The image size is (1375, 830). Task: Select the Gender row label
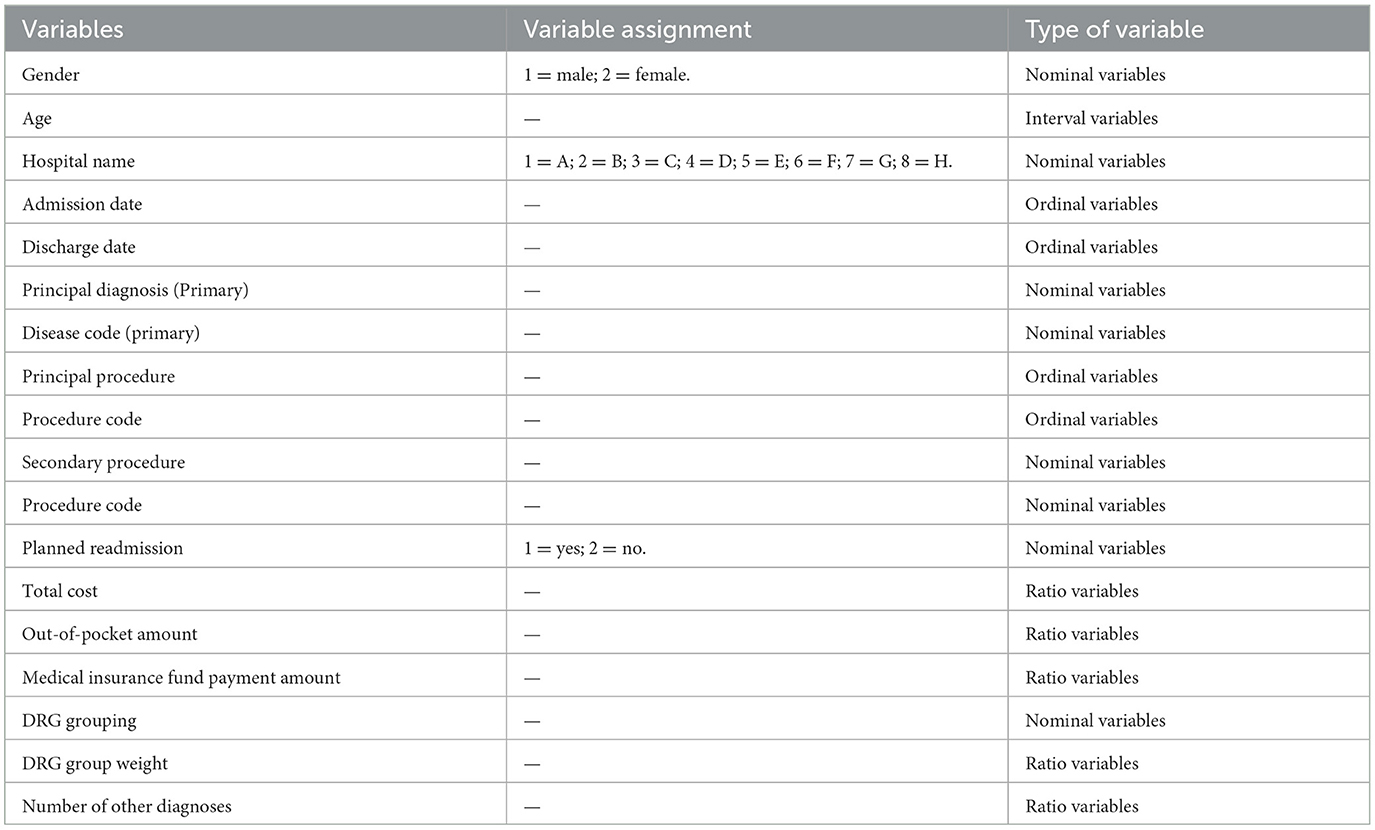(x=51, y=75)
